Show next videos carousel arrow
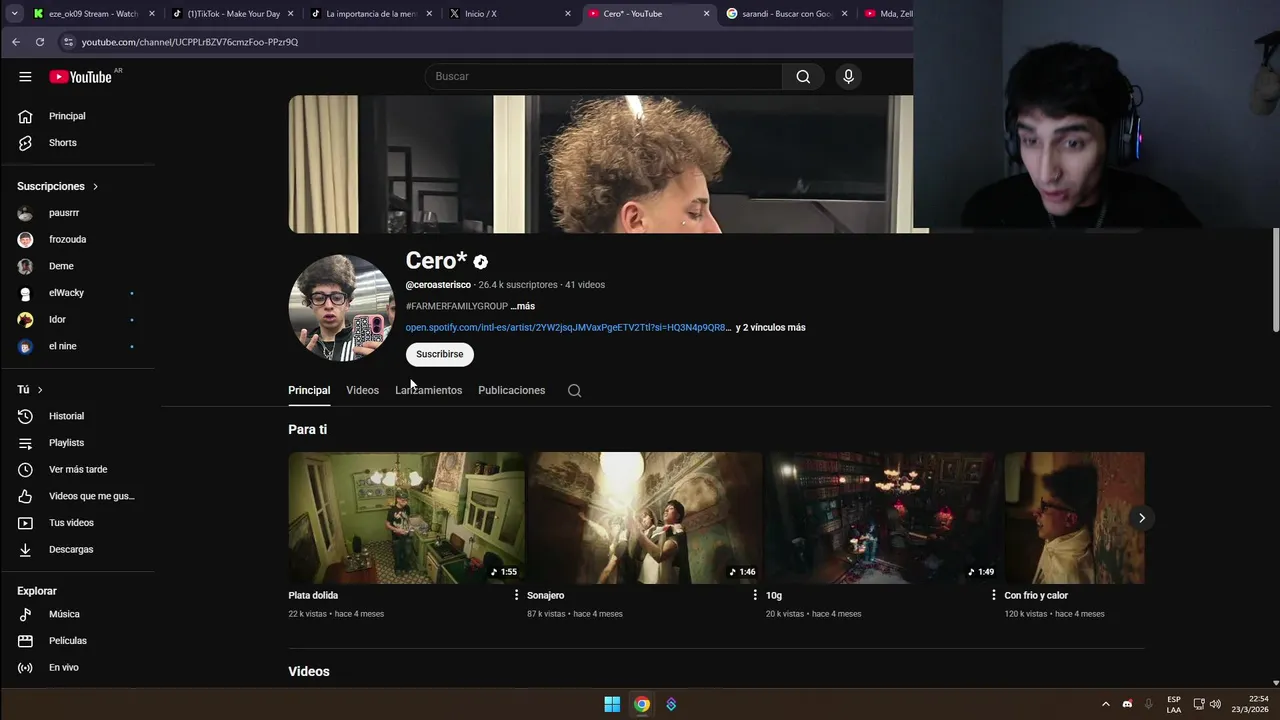This screenshot has height=720, width=1280. coord(1141,518)
